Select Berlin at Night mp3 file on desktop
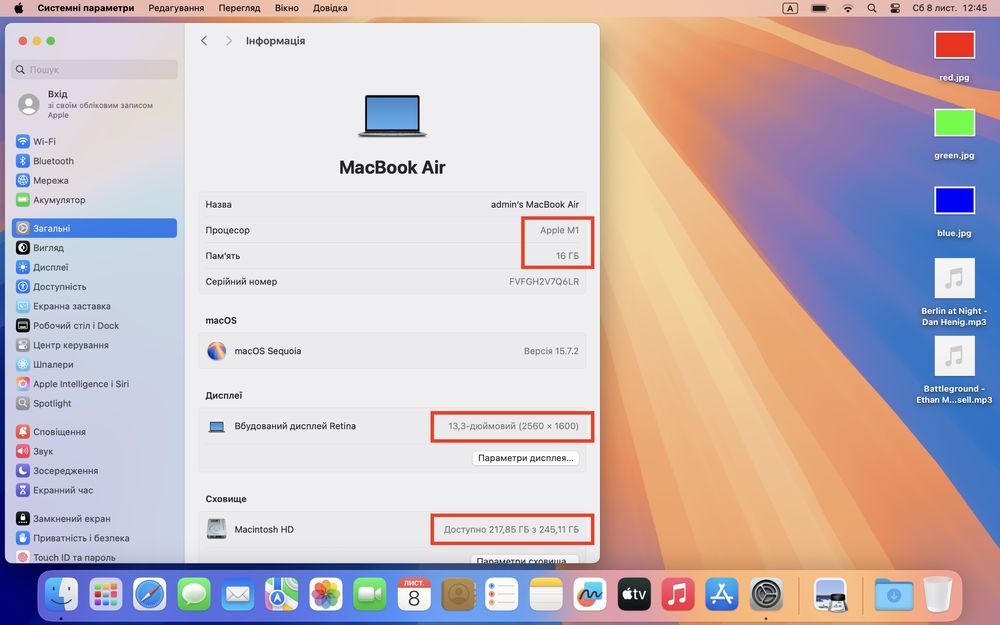 (954, 278)
